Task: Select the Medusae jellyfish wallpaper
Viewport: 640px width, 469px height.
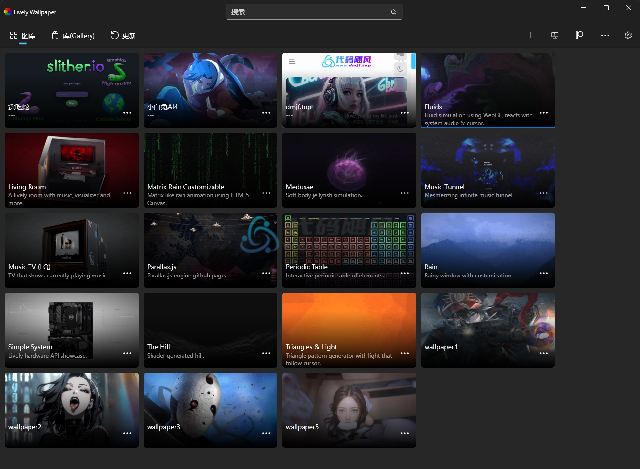Action: [x=349, y=170]
